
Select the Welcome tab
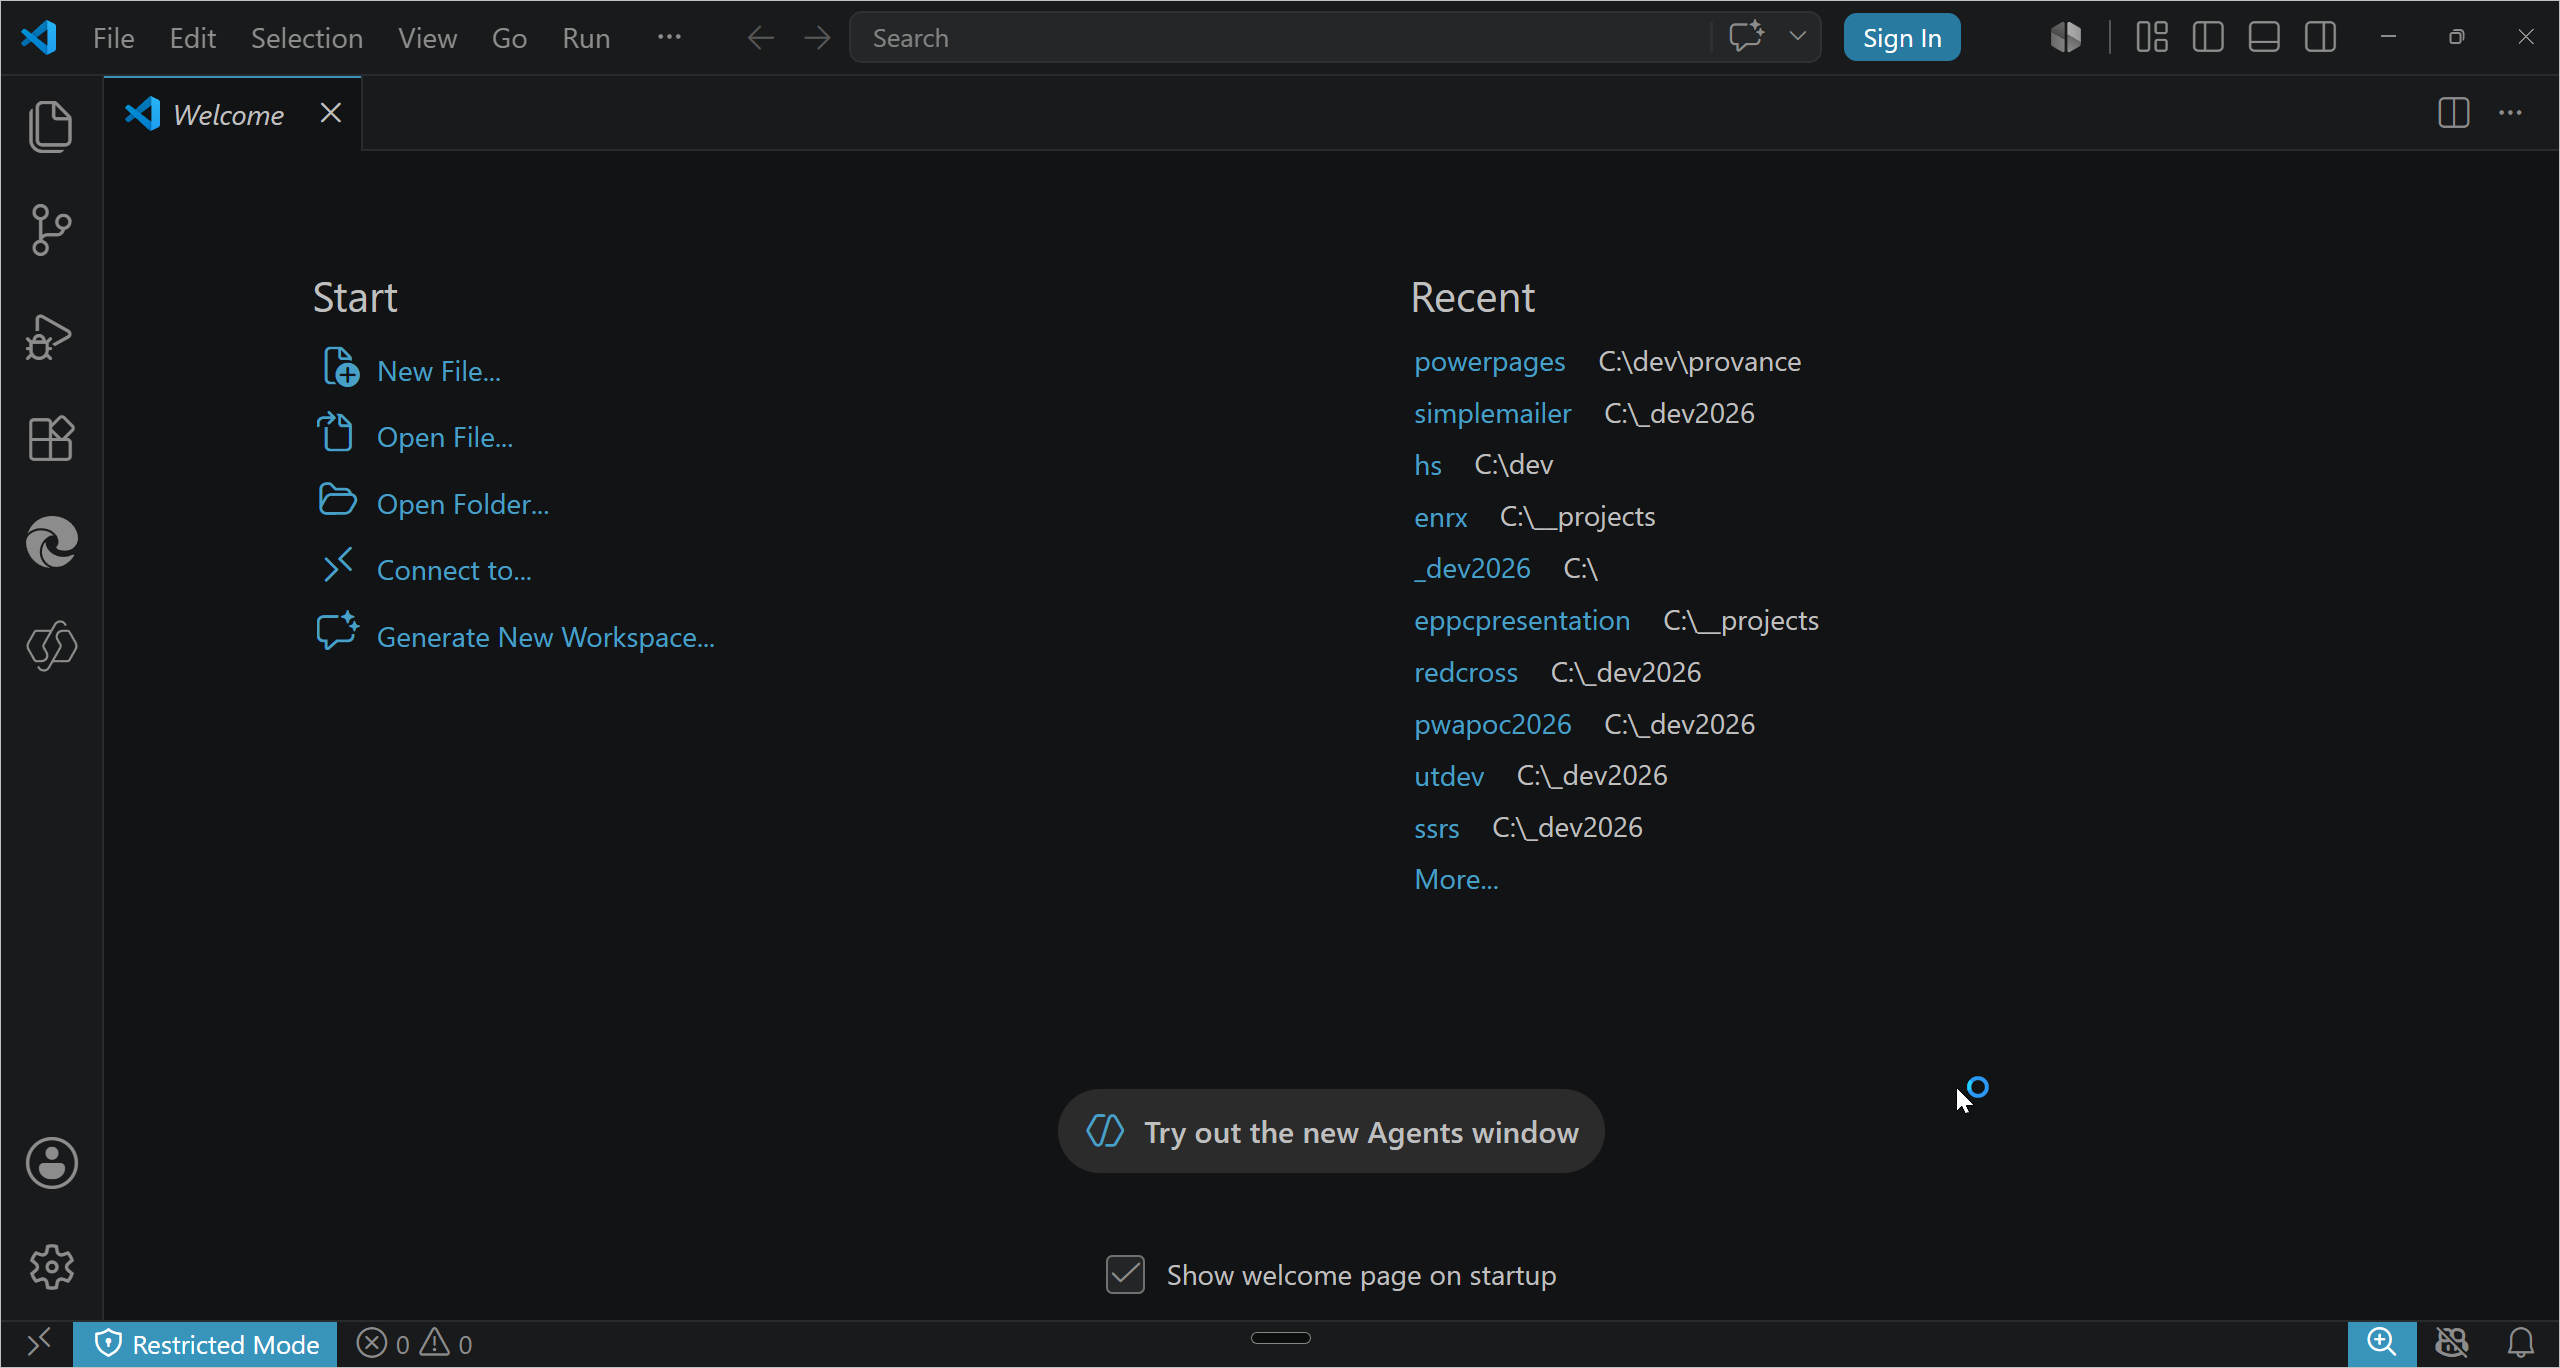point(232,114)
